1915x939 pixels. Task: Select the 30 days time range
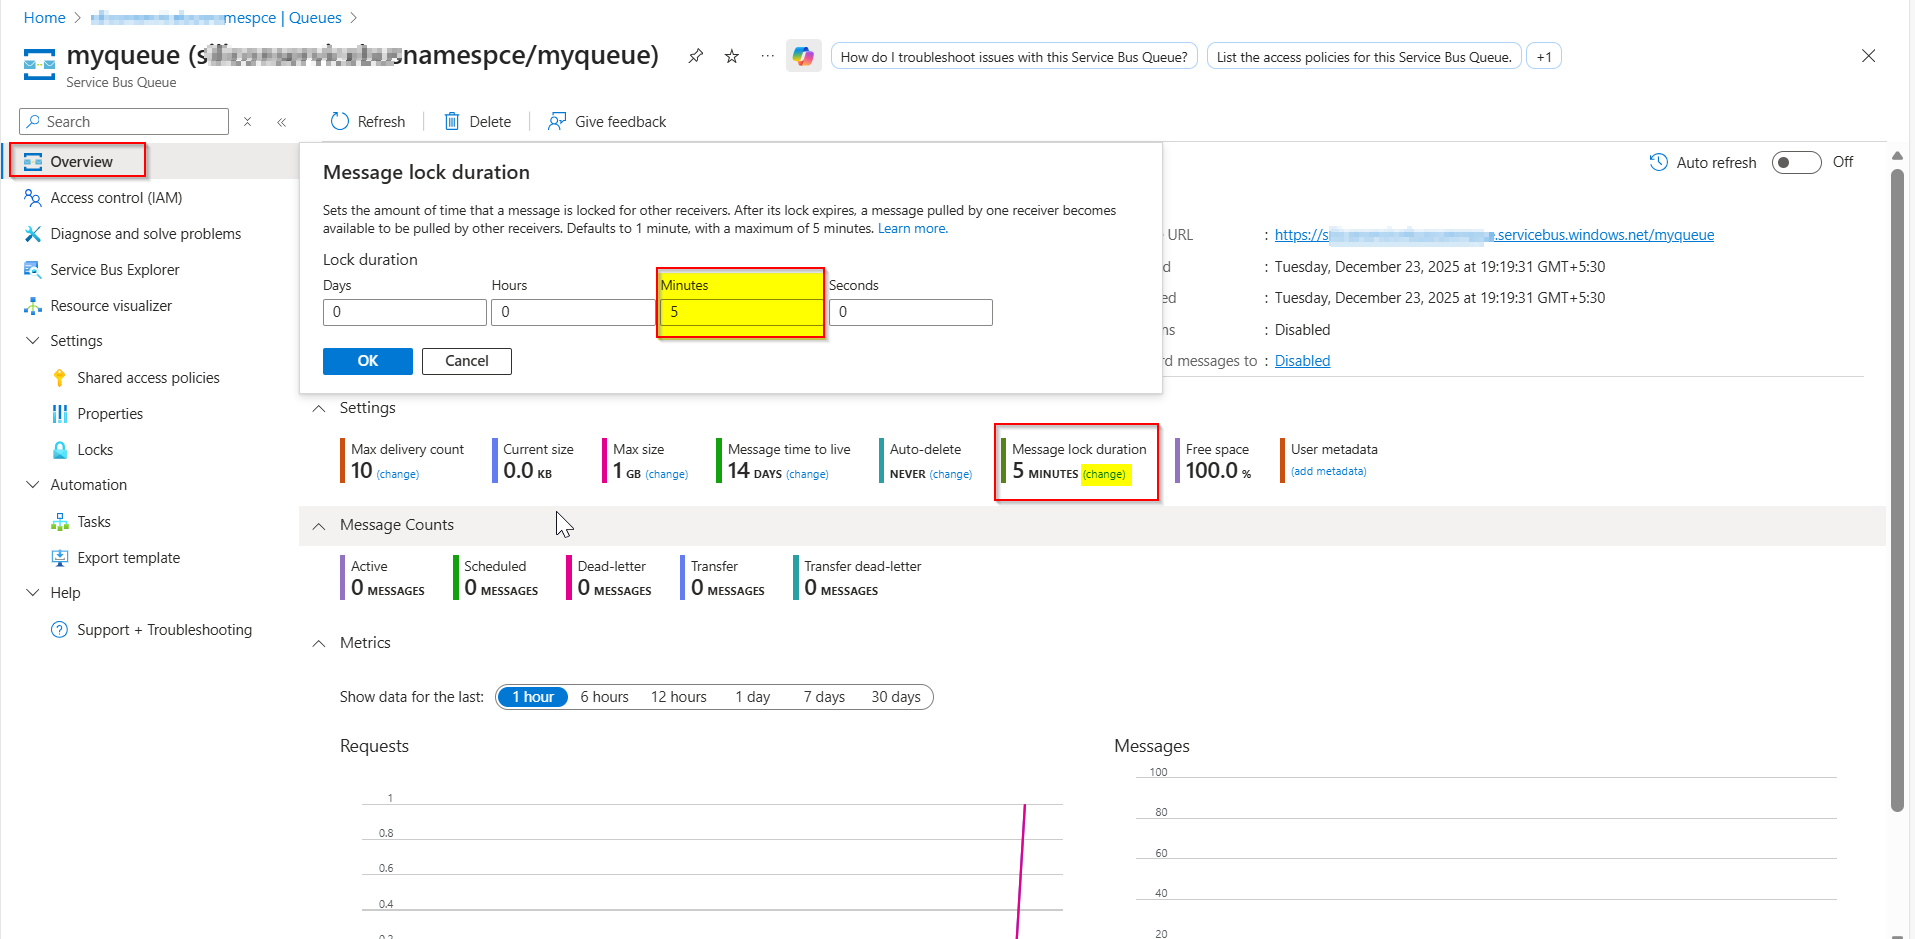coord(896,697)
